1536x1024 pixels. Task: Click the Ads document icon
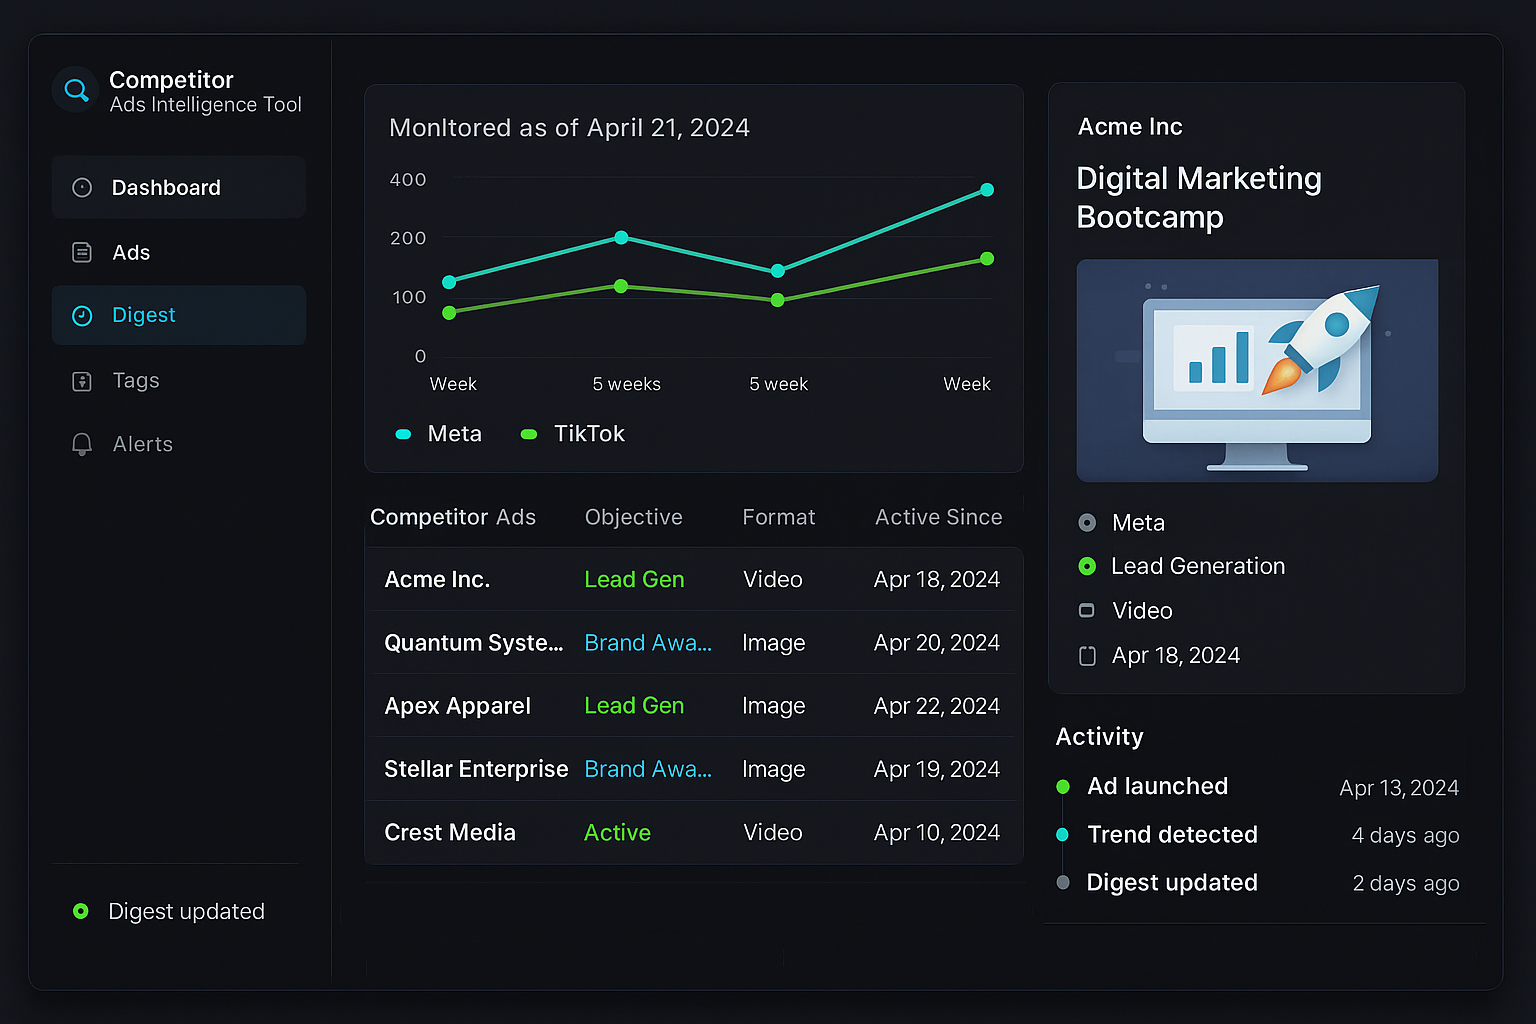click(x=81, y=252)
